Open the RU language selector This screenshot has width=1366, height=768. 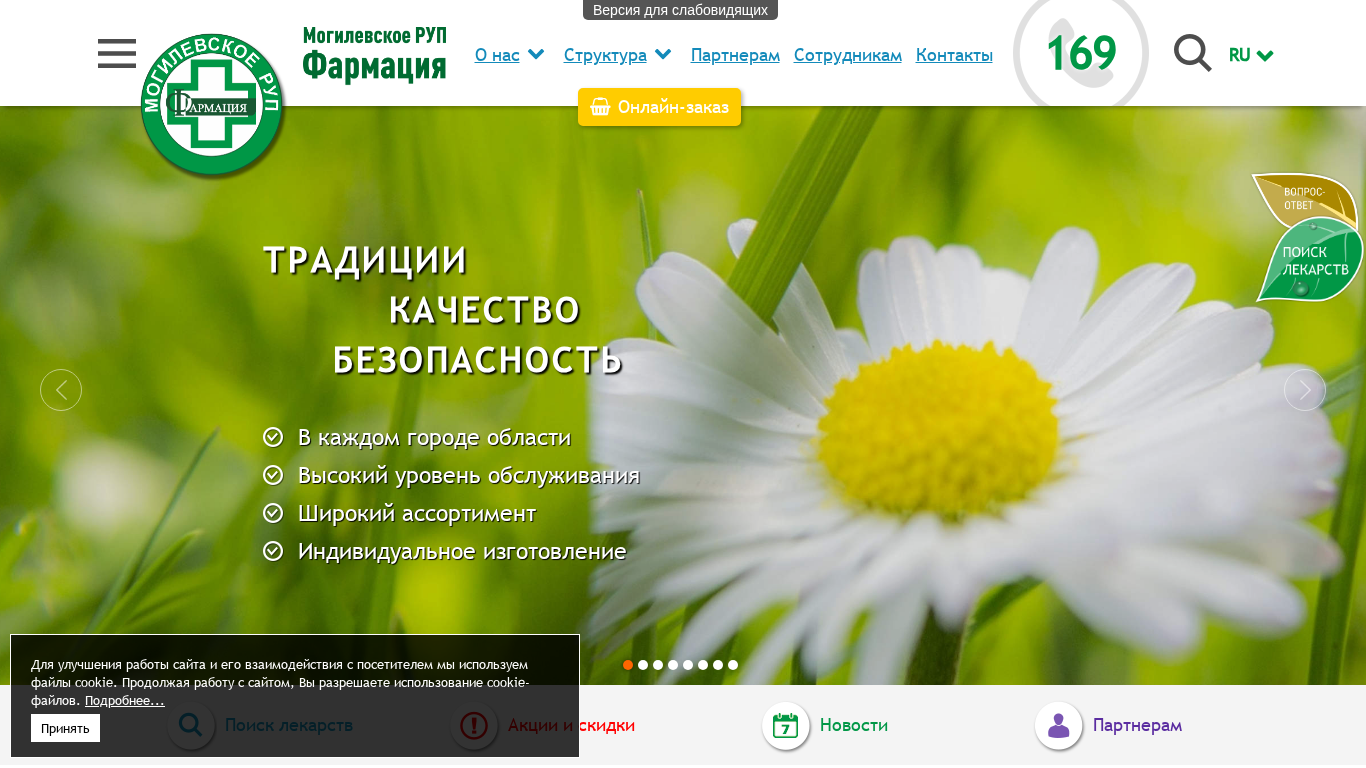coord(1251,55)
